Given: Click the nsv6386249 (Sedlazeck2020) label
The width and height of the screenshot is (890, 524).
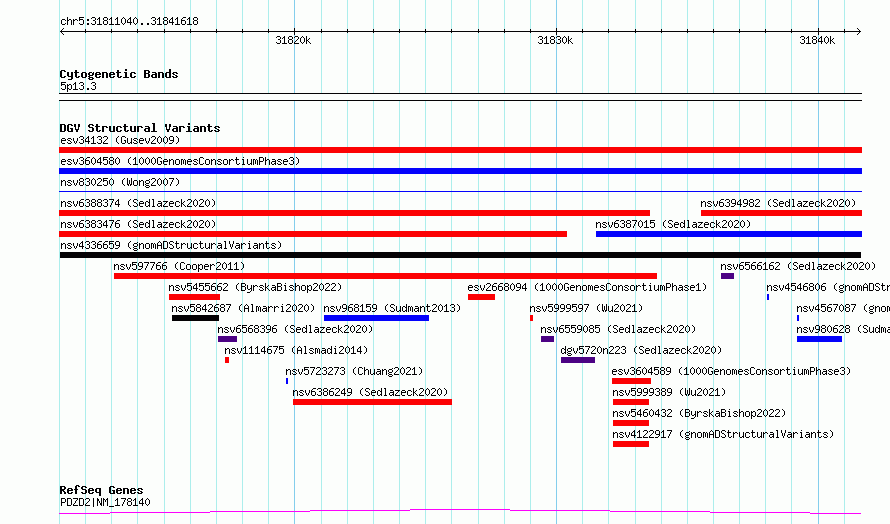Looking at the screenshot, I should (370, 392).
